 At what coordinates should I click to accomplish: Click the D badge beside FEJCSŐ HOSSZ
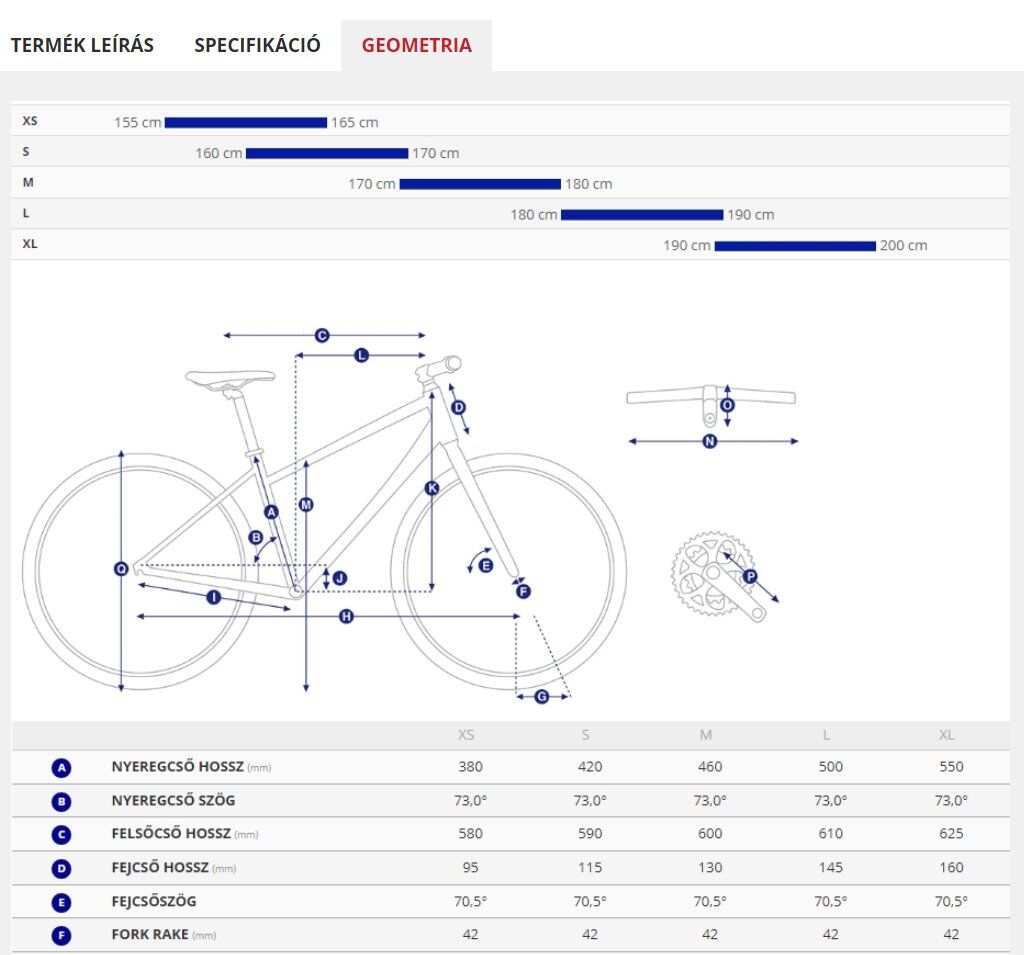click(x=62, y=868)
